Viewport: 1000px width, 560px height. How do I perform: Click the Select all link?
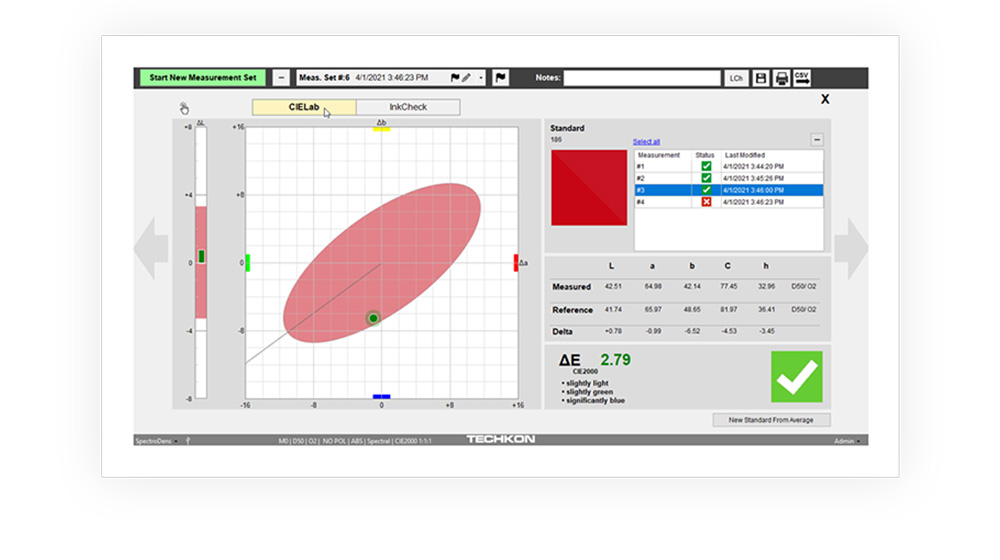point(646,142)
